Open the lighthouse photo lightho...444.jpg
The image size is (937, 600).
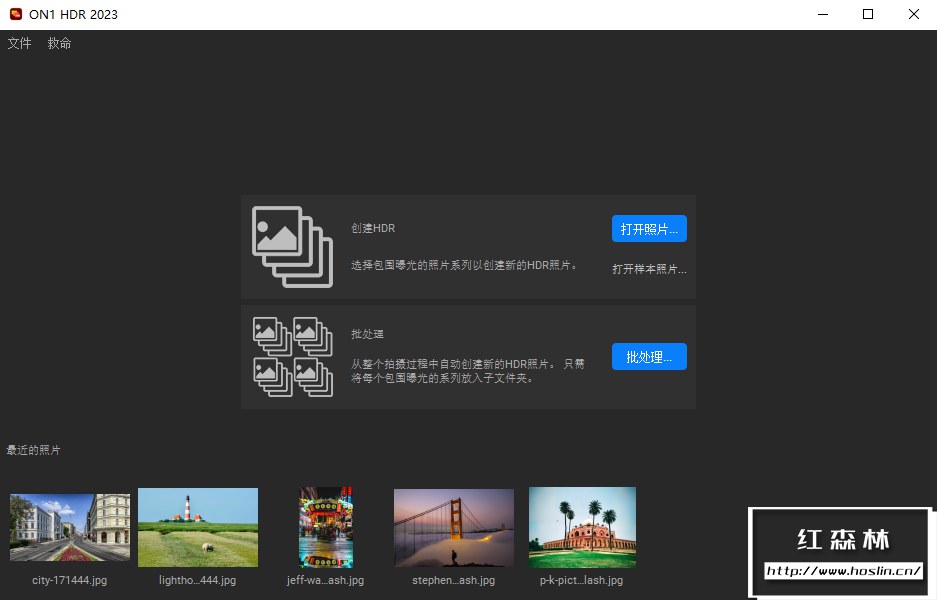pos(197,526)
